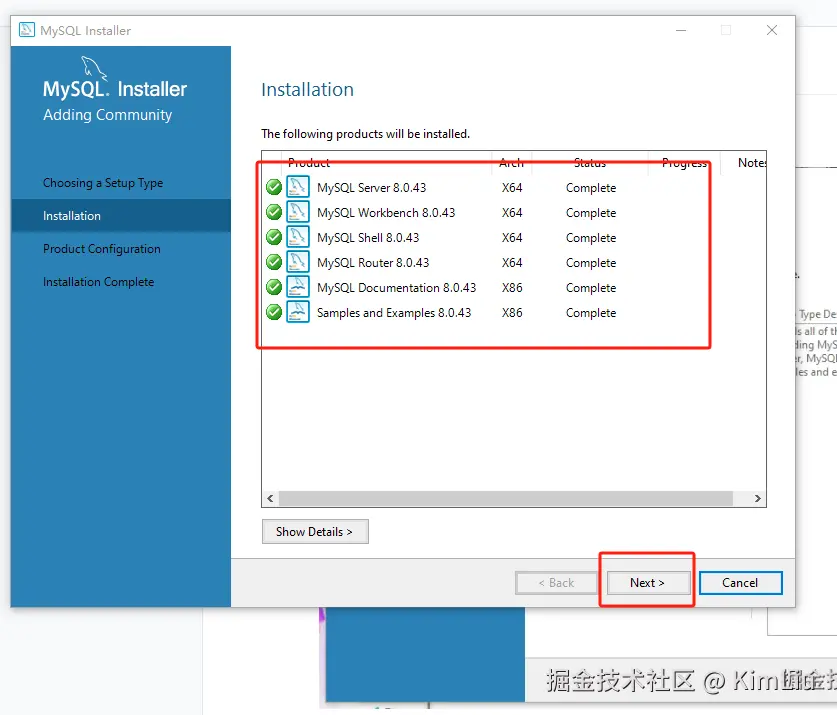Minimize the MySQL Installer window
Image resolution: width=837 pixels, height=715 pixels.
point(681,30)
